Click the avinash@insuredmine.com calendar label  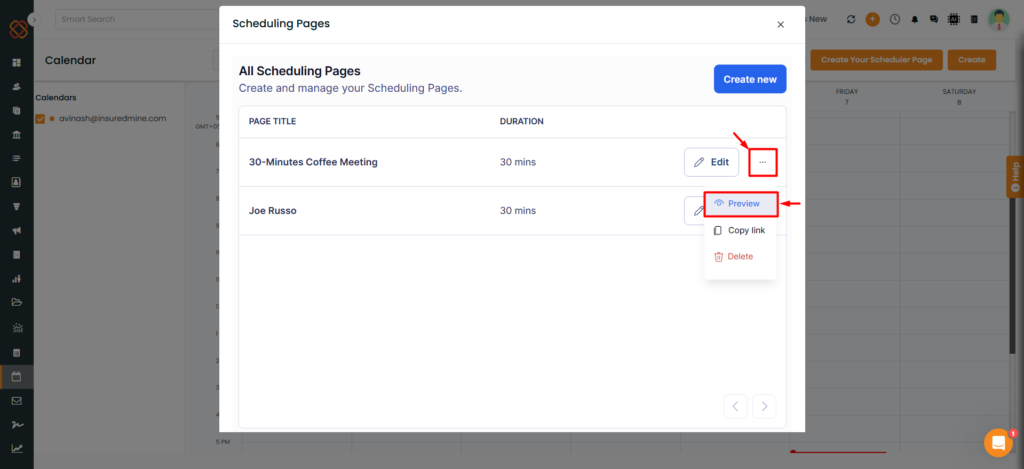pos(112,119)
